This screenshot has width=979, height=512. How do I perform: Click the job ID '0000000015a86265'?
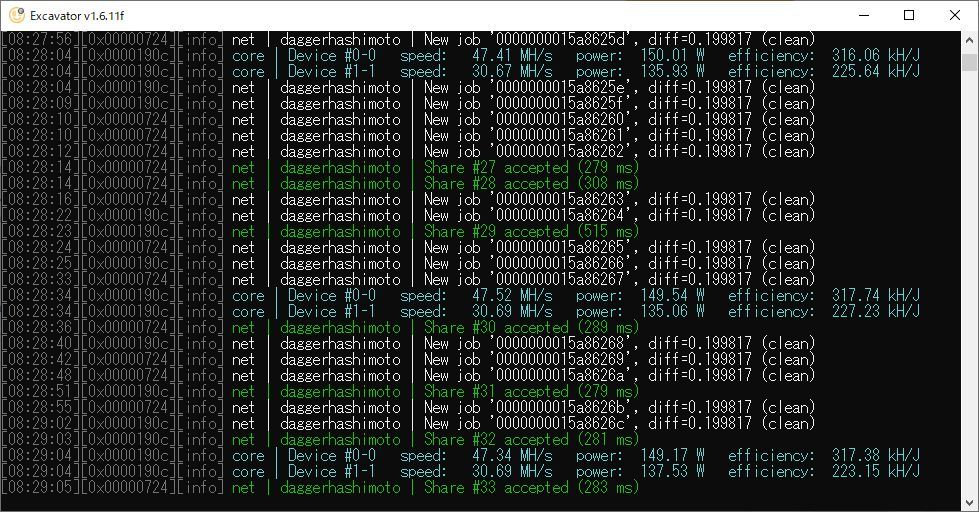564,247
